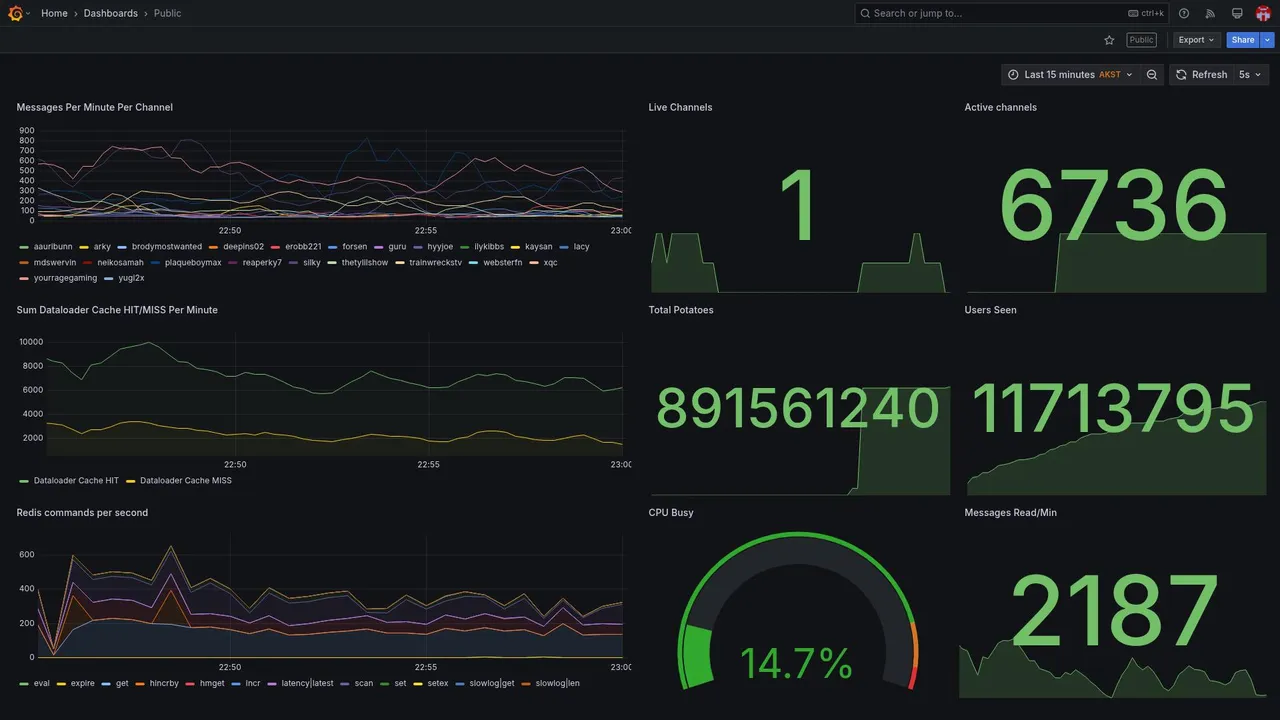Viewport: 1280px width, 720px height.
Task: Click Messages Read/Min panel title
Action: [x=1010, y=513]
